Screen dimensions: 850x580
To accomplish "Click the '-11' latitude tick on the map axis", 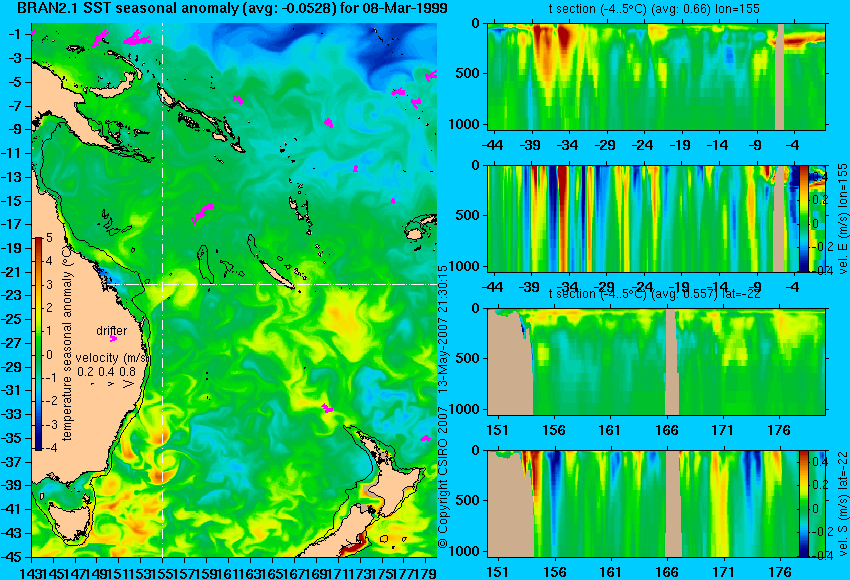I will 12,153.
